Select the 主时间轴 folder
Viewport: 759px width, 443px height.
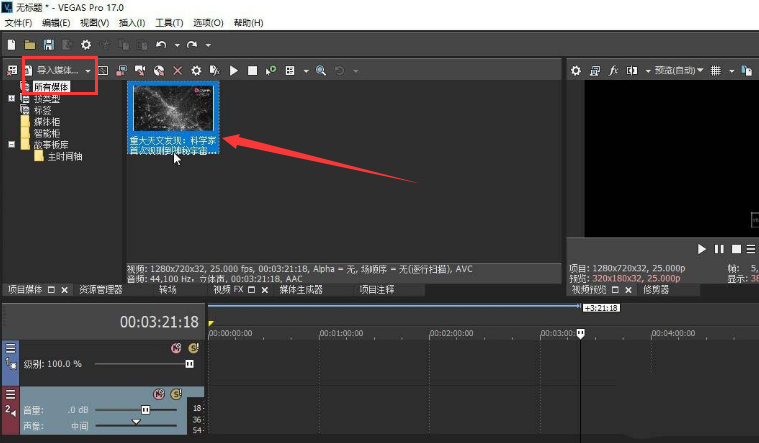(64, 156)
